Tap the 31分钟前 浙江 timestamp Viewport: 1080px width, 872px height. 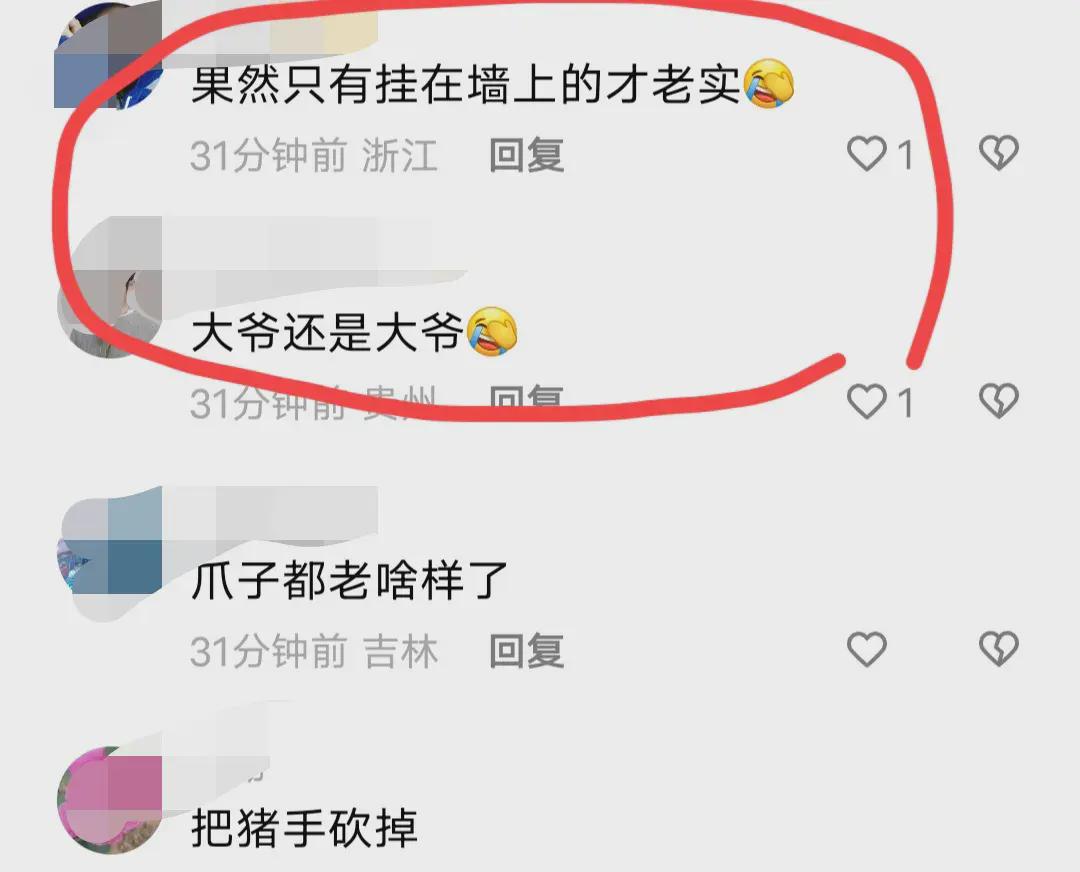pos(313,155)
